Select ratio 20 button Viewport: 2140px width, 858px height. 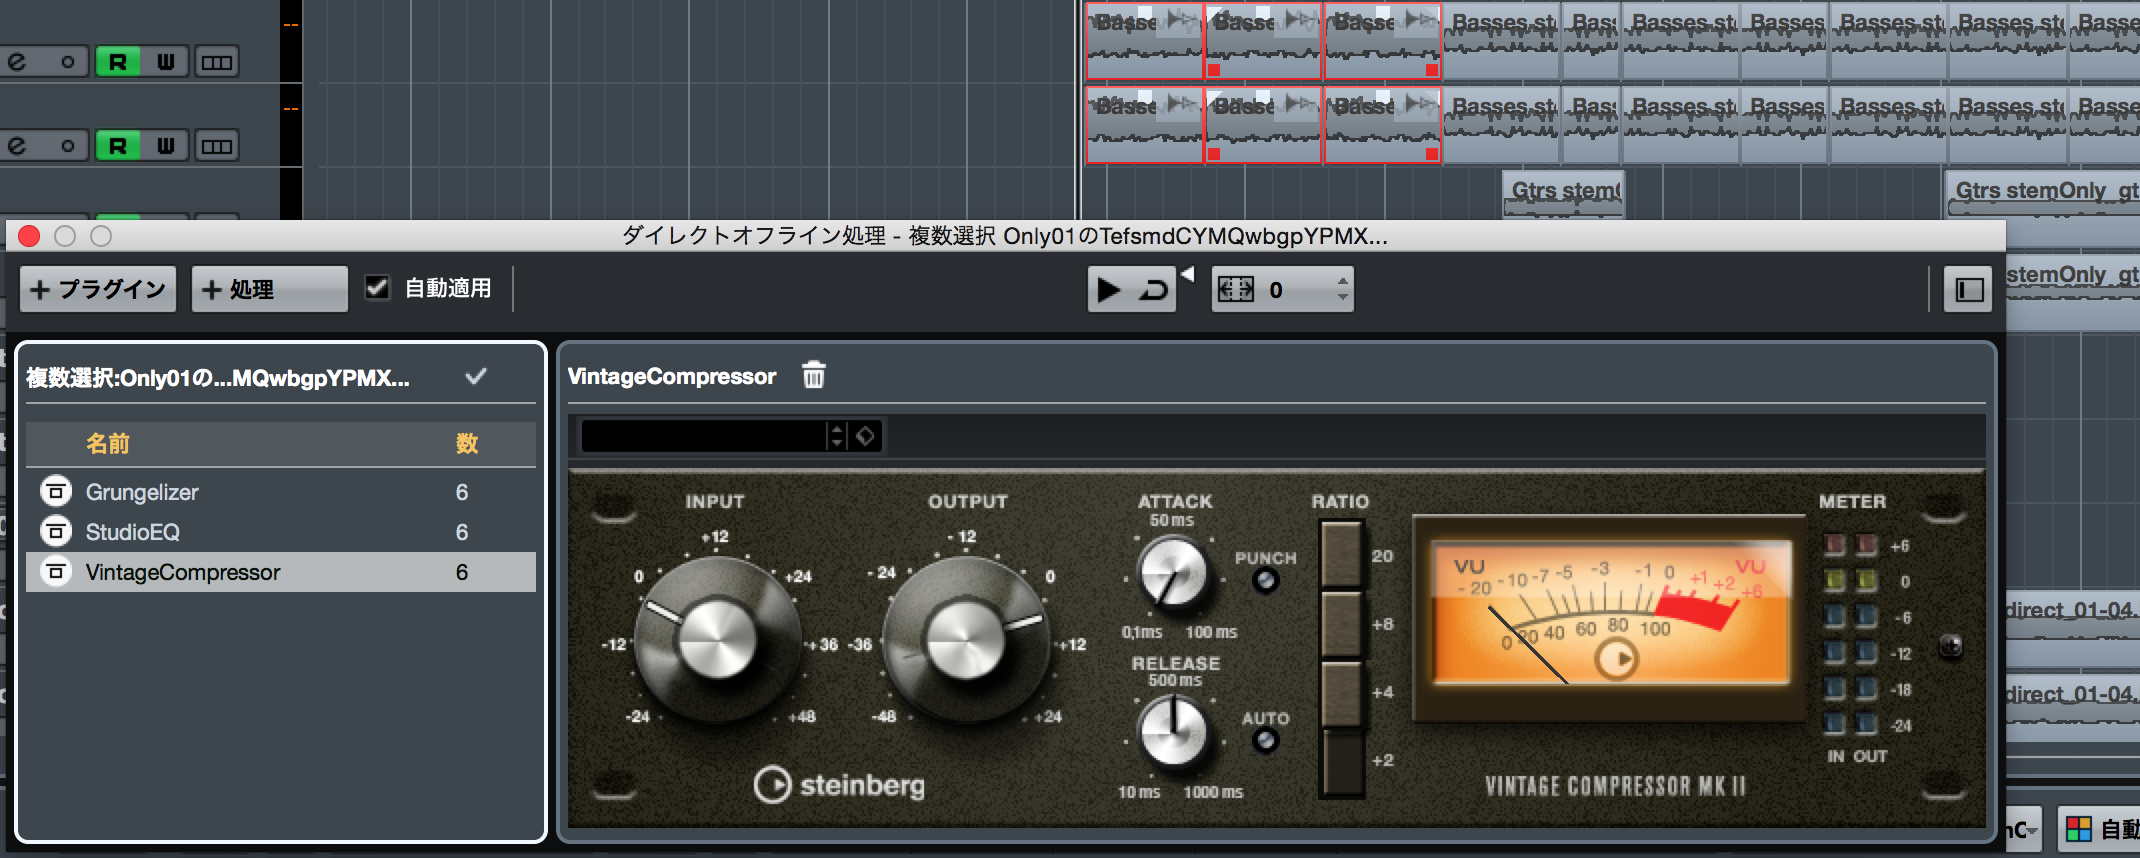(x=1342, y=555)
